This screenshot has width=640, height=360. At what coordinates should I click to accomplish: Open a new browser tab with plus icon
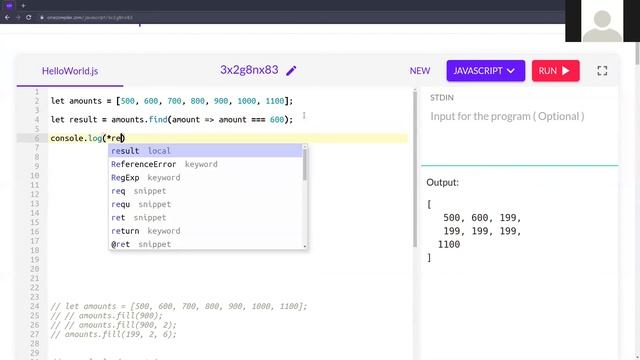click(23, 6)
